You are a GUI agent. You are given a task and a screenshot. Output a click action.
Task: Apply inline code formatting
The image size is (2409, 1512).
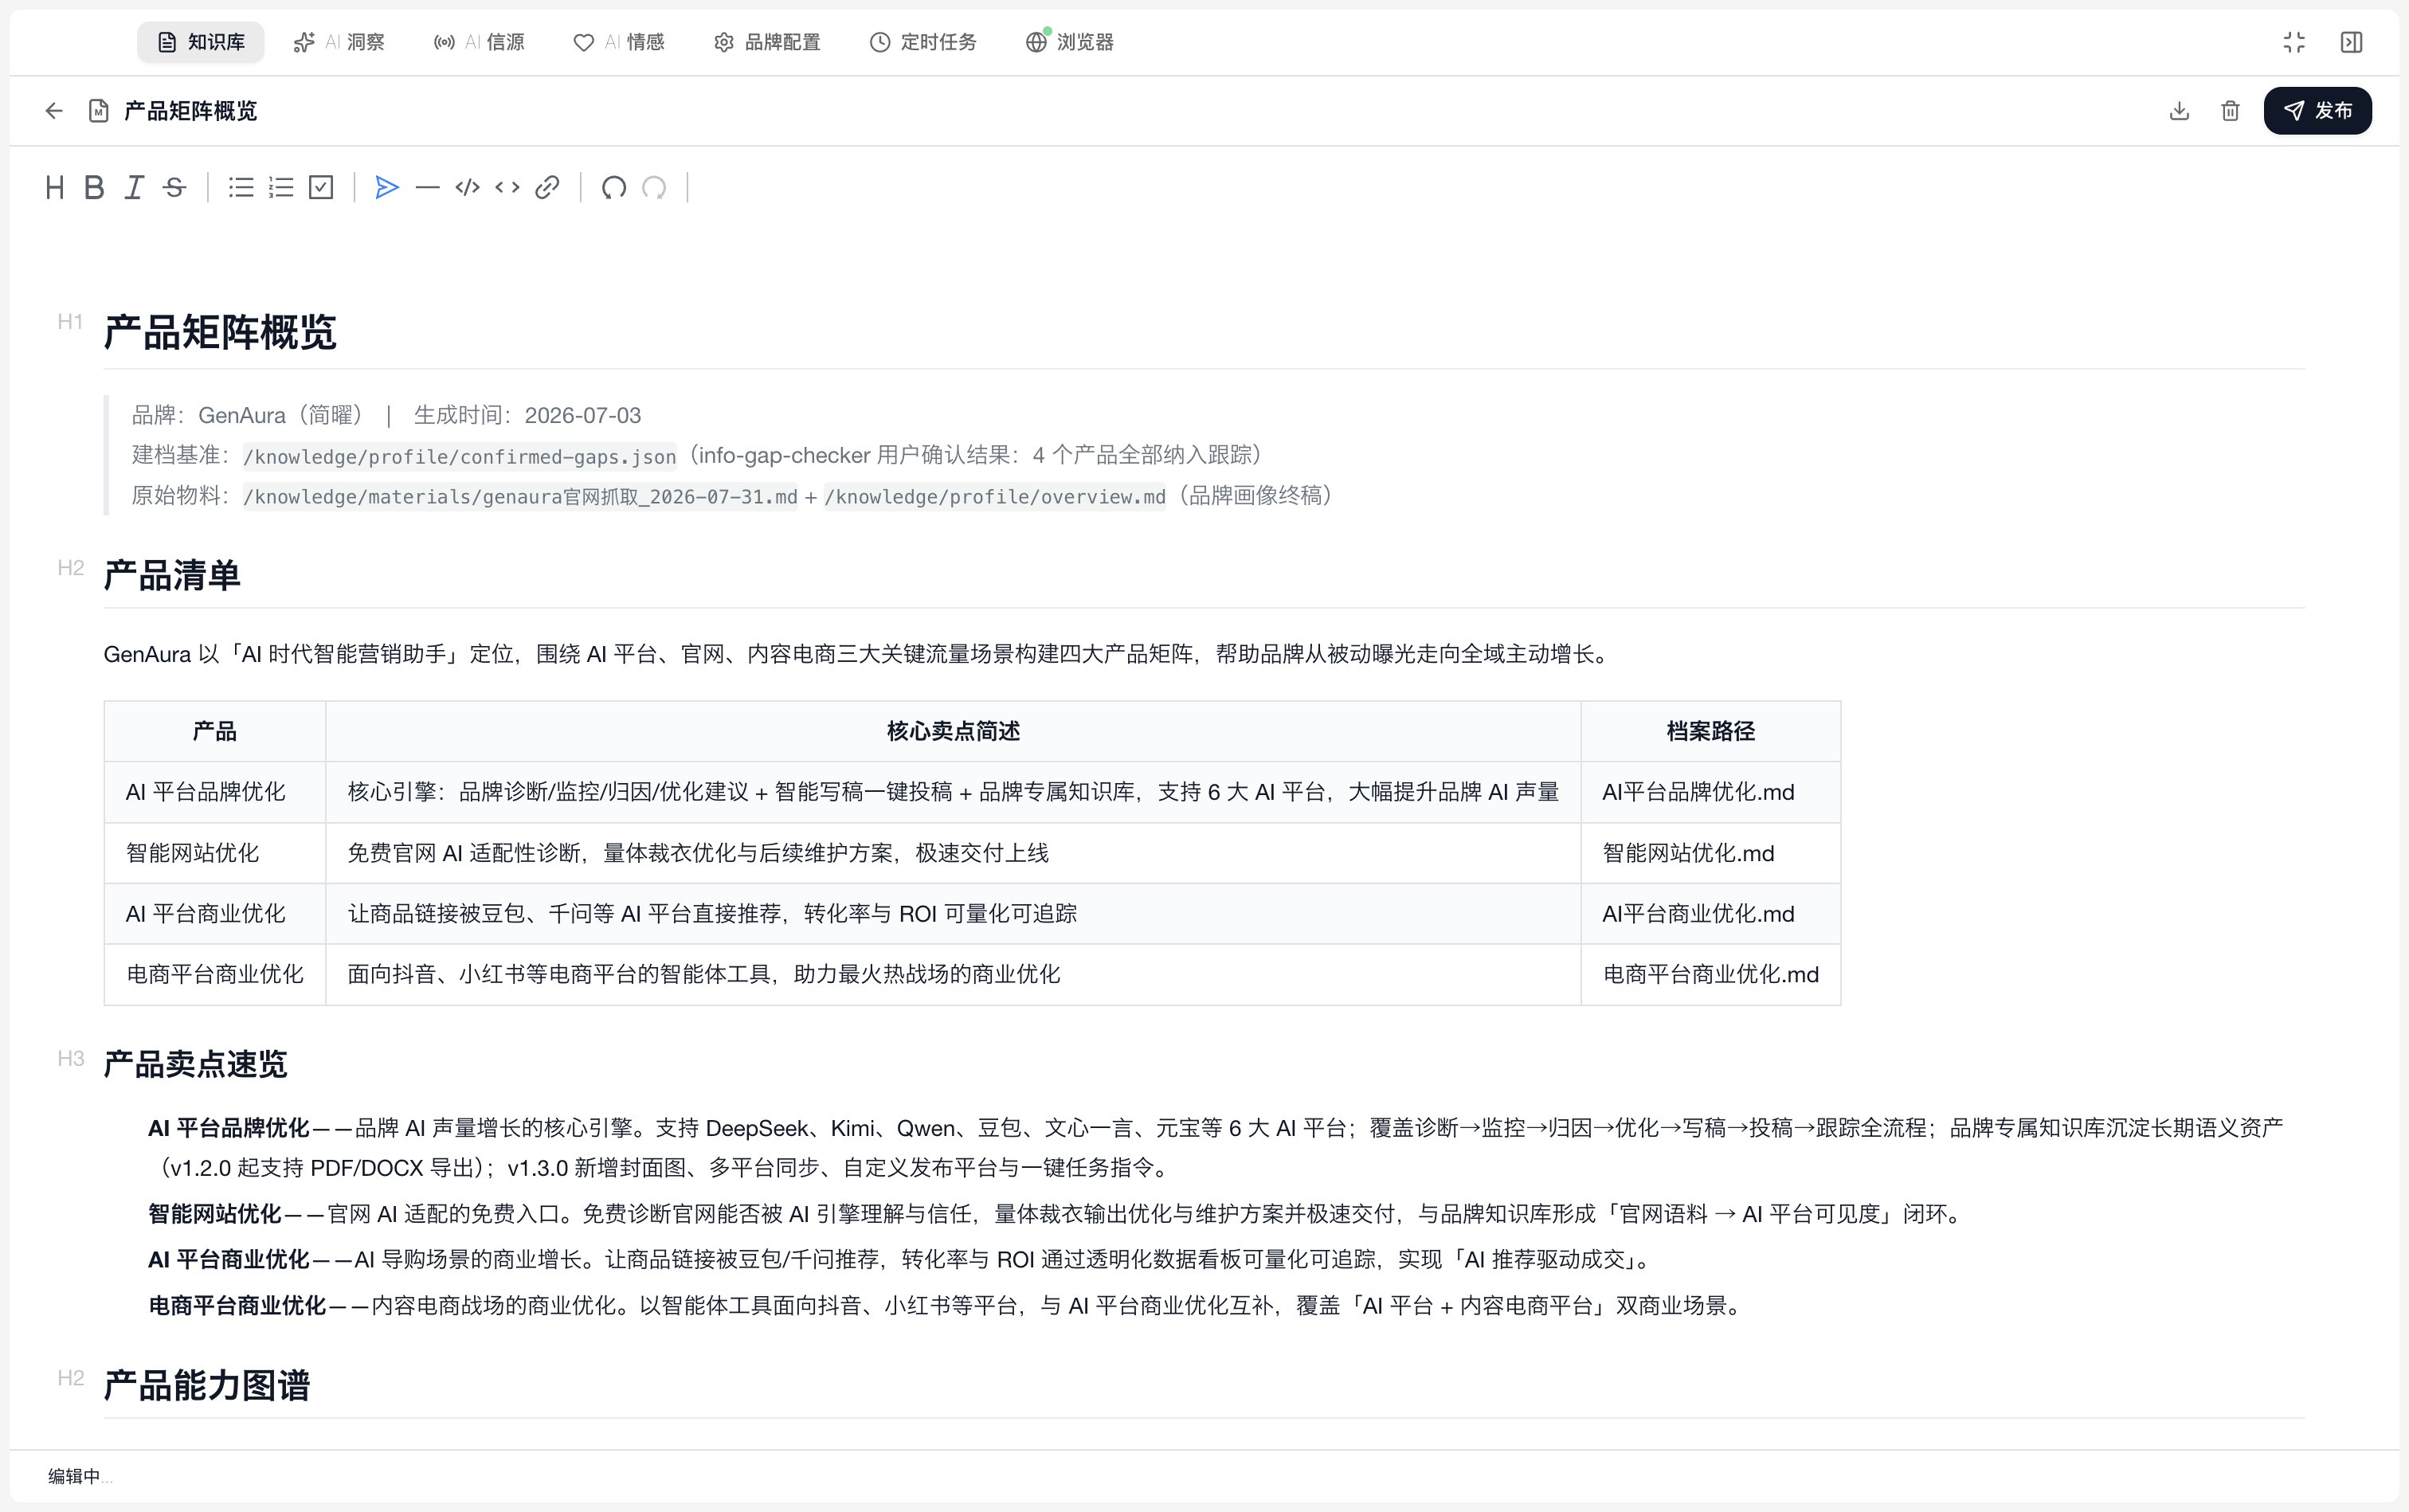coord(507,187)
